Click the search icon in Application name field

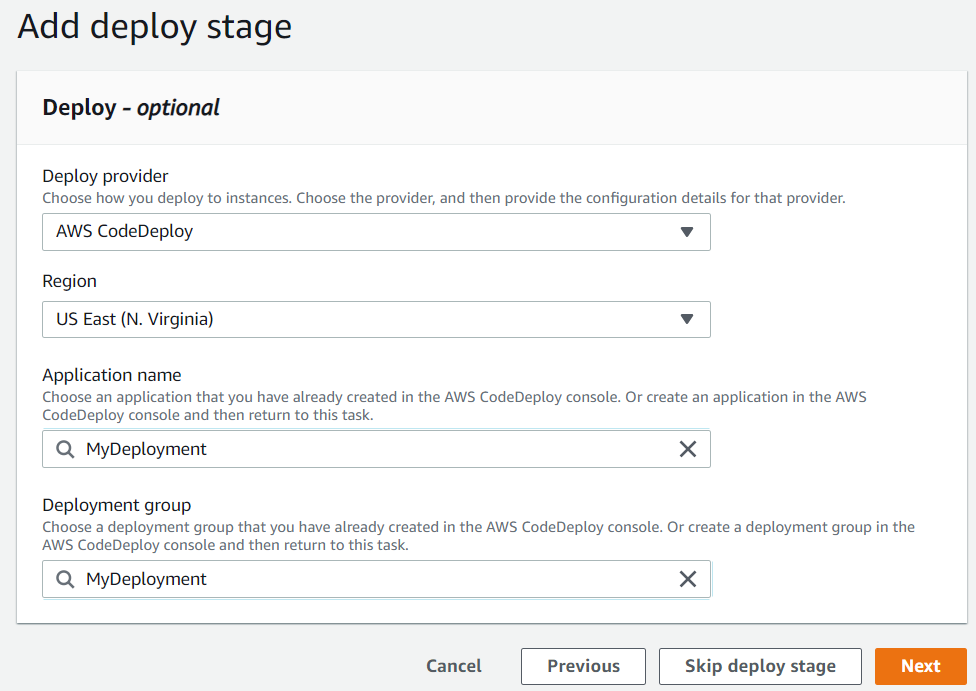click(65, 449)
